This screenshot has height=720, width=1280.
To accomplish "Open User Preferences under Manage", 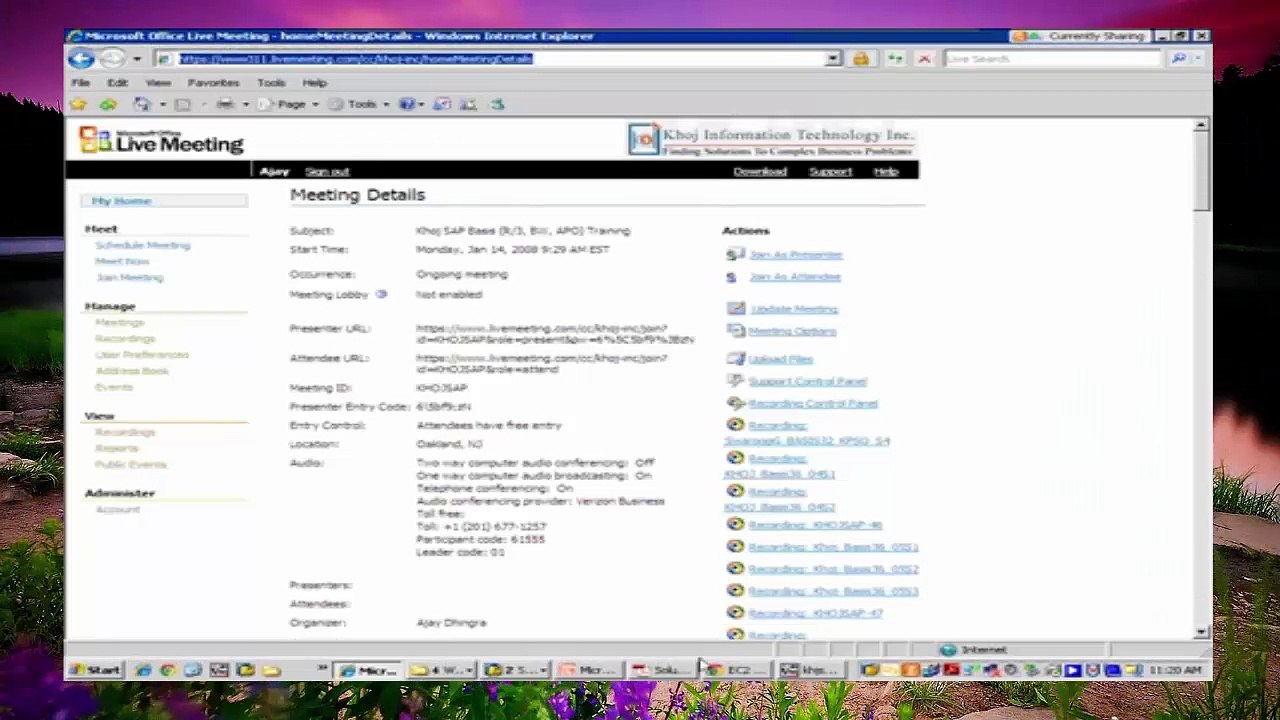I will [x=142, y=355].
